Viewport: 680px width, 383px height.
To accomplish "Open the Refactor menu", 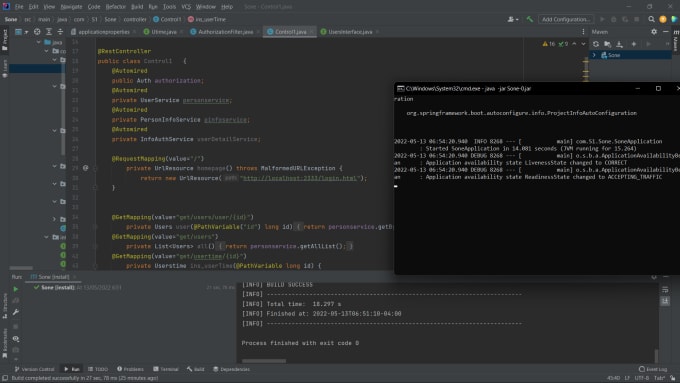I will click(x=116, y=7).
